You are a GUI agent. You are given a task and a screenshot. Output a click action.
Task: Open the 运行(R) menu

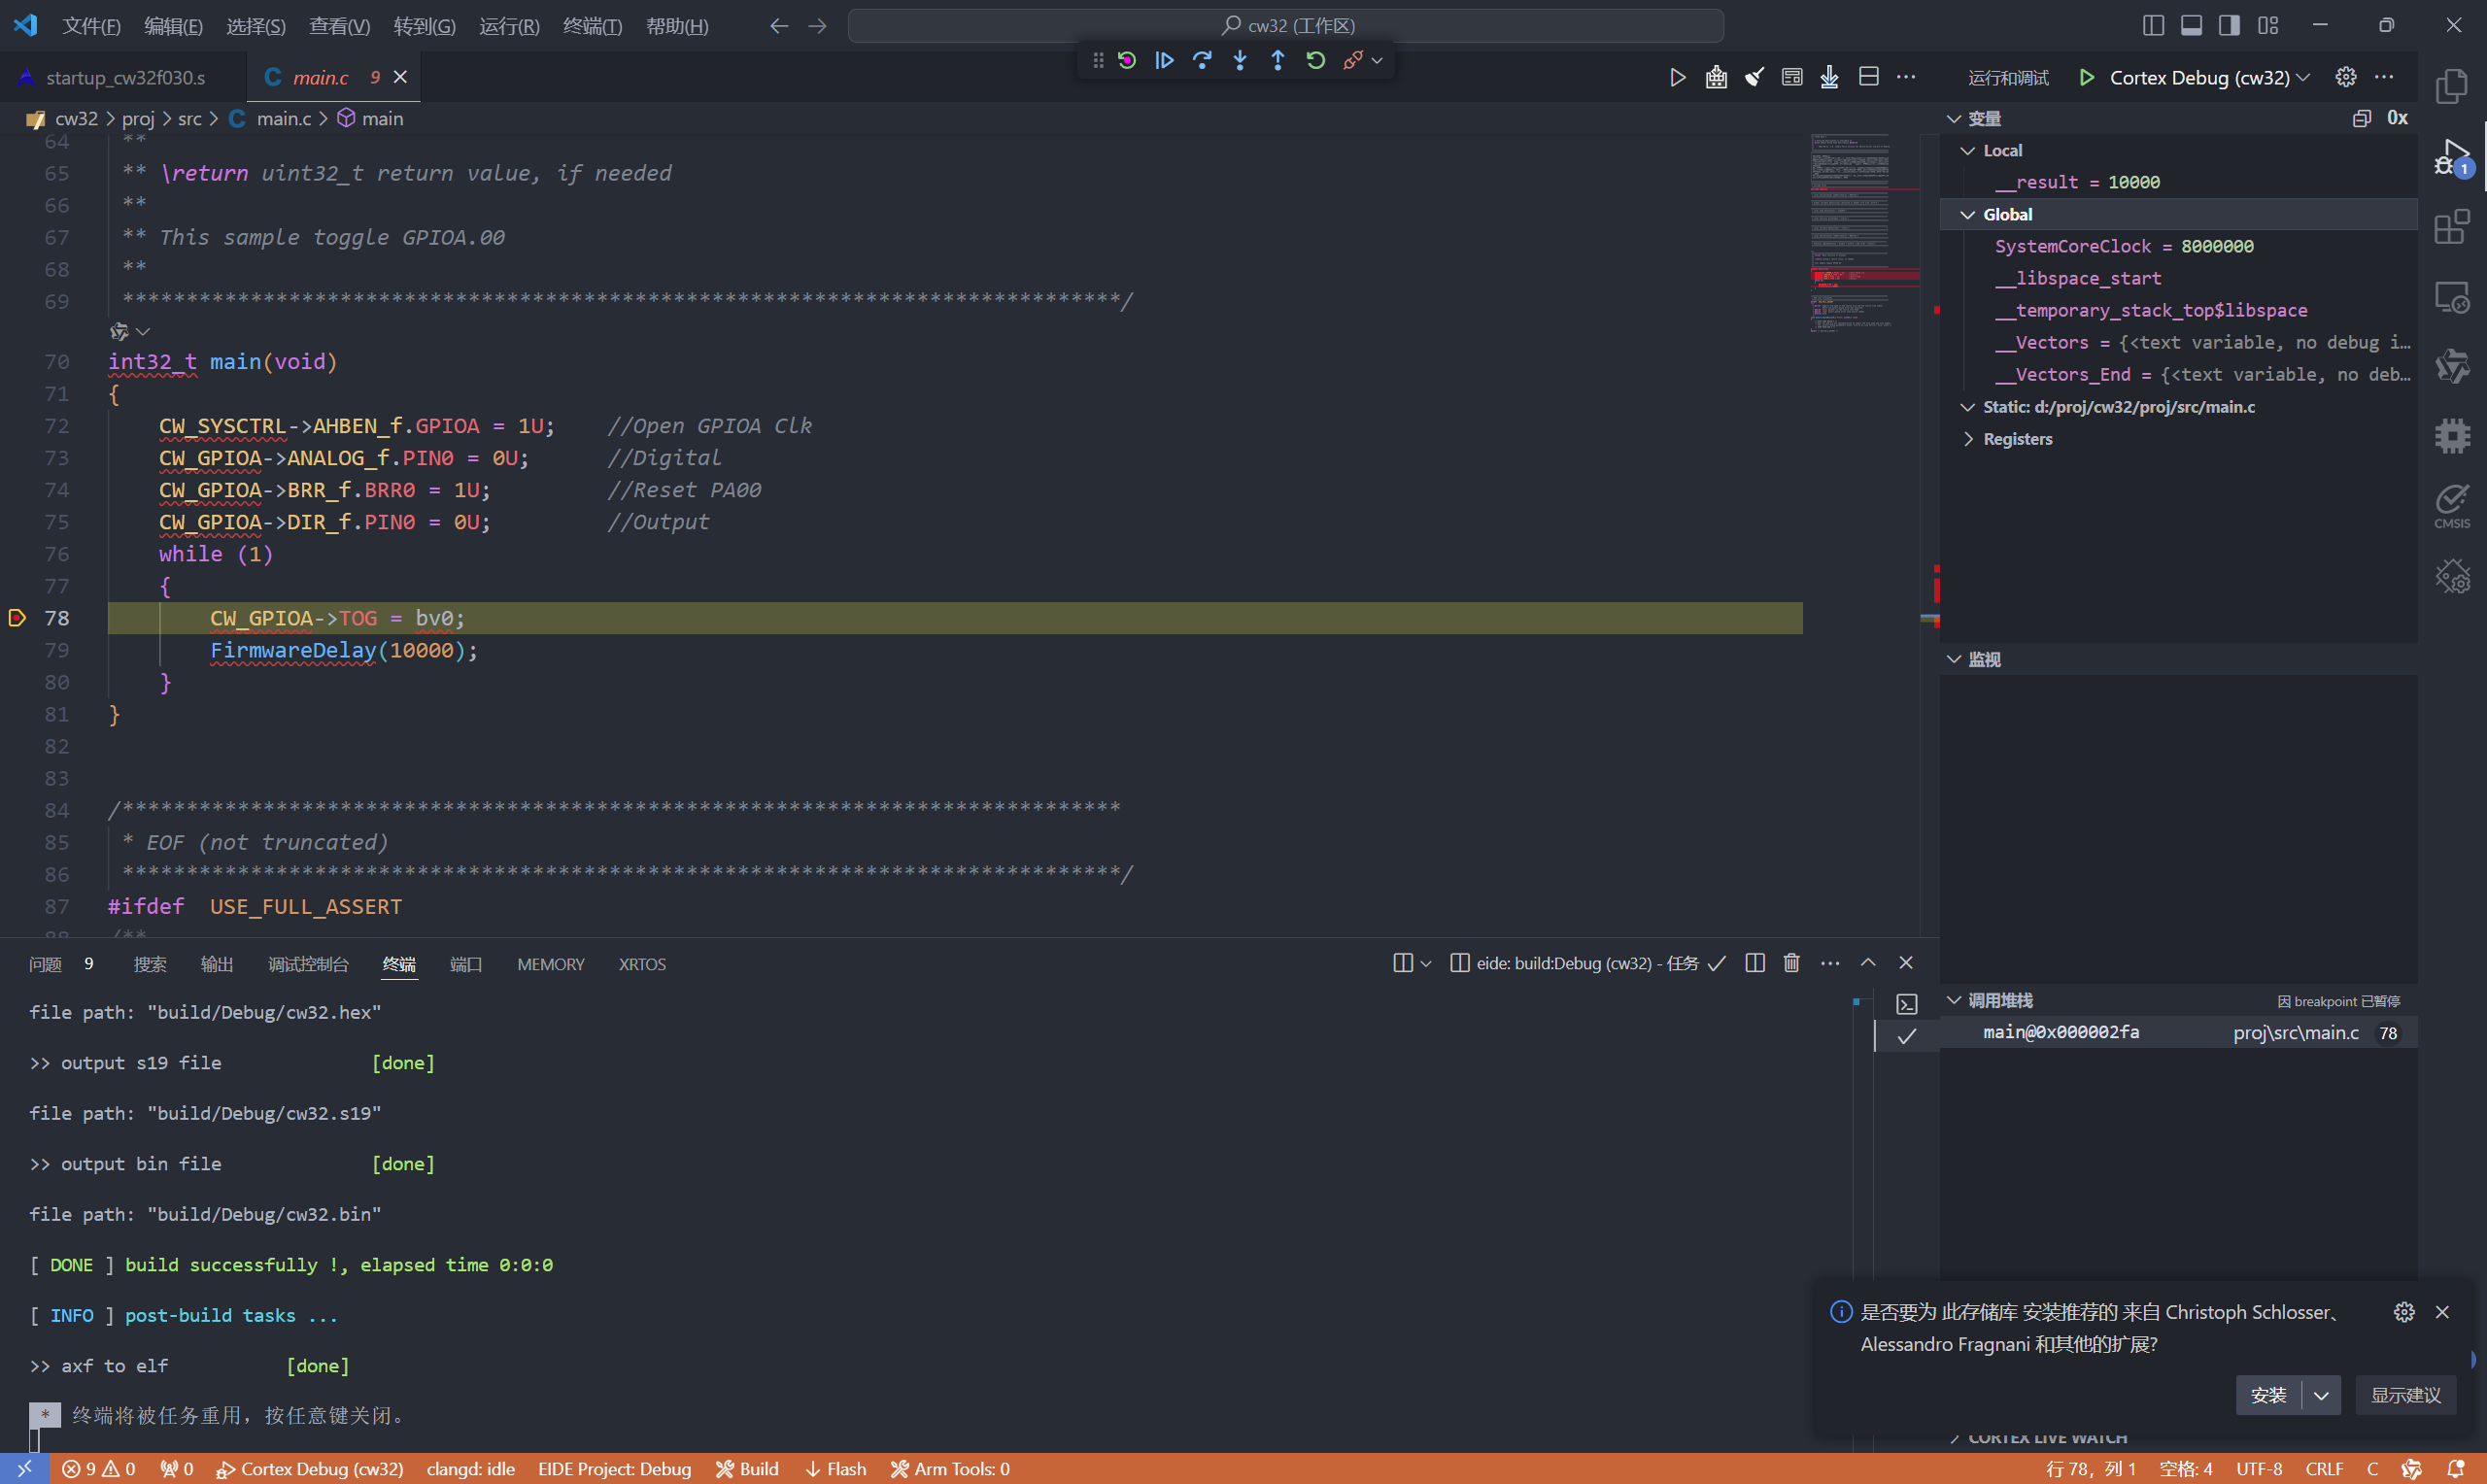coord(509,25)
